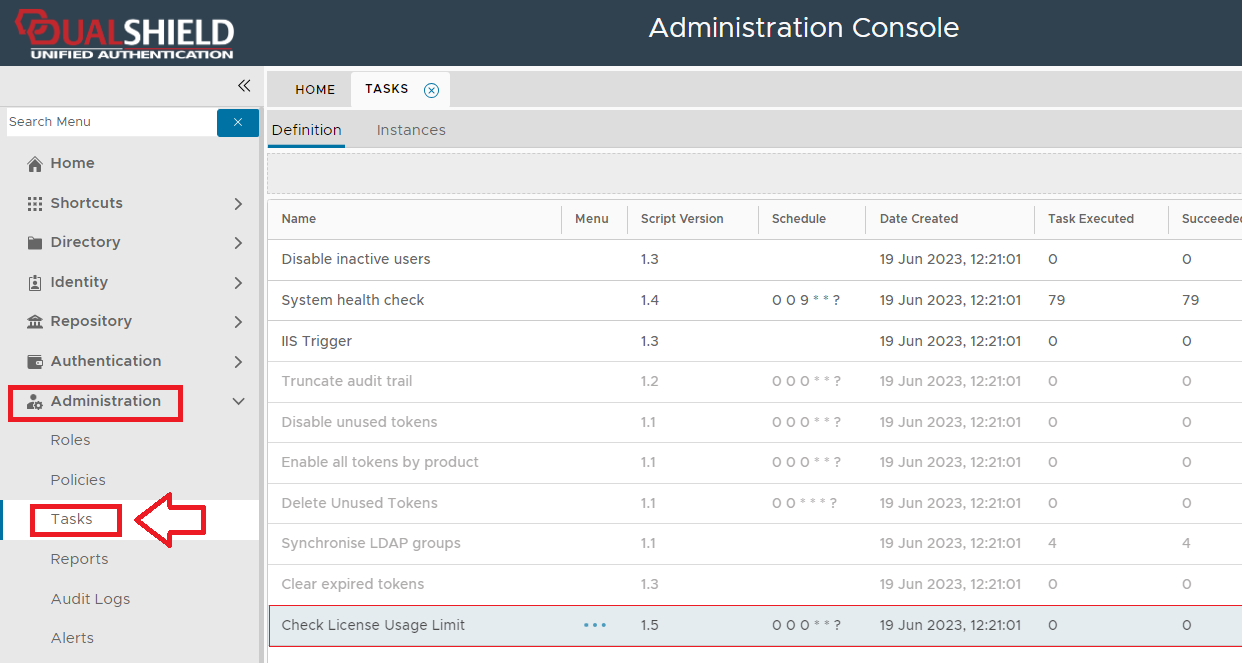
Task: Expand the Shortcuts menu arrow
Action: [x=238, y=204]
